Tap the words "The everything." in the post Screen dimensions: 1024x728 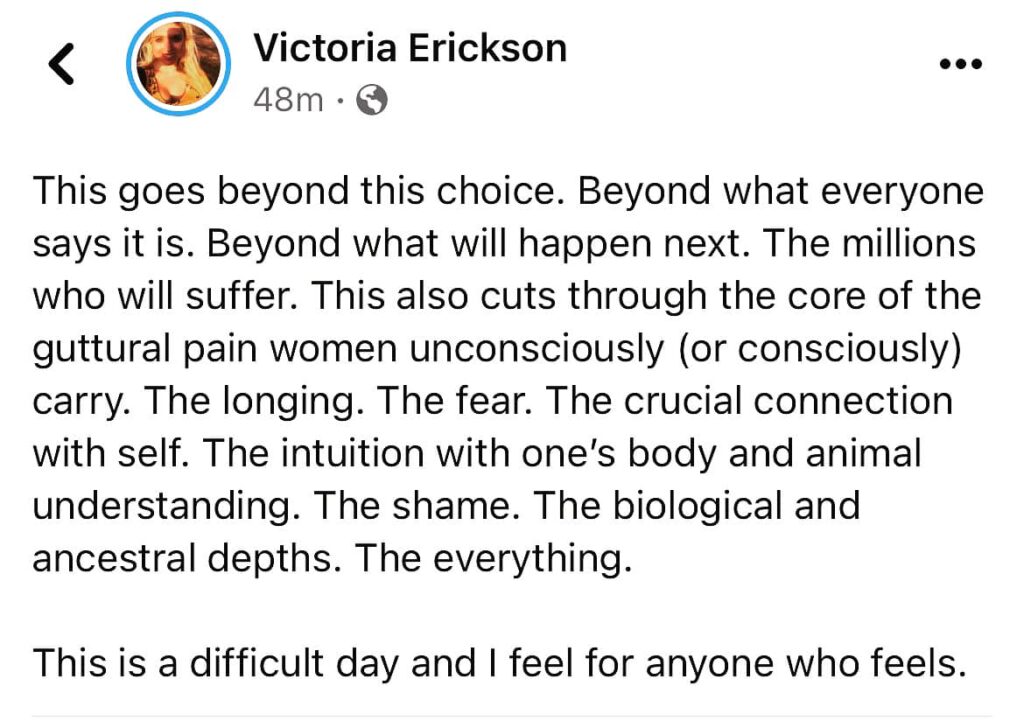click(x=495, y=558)
